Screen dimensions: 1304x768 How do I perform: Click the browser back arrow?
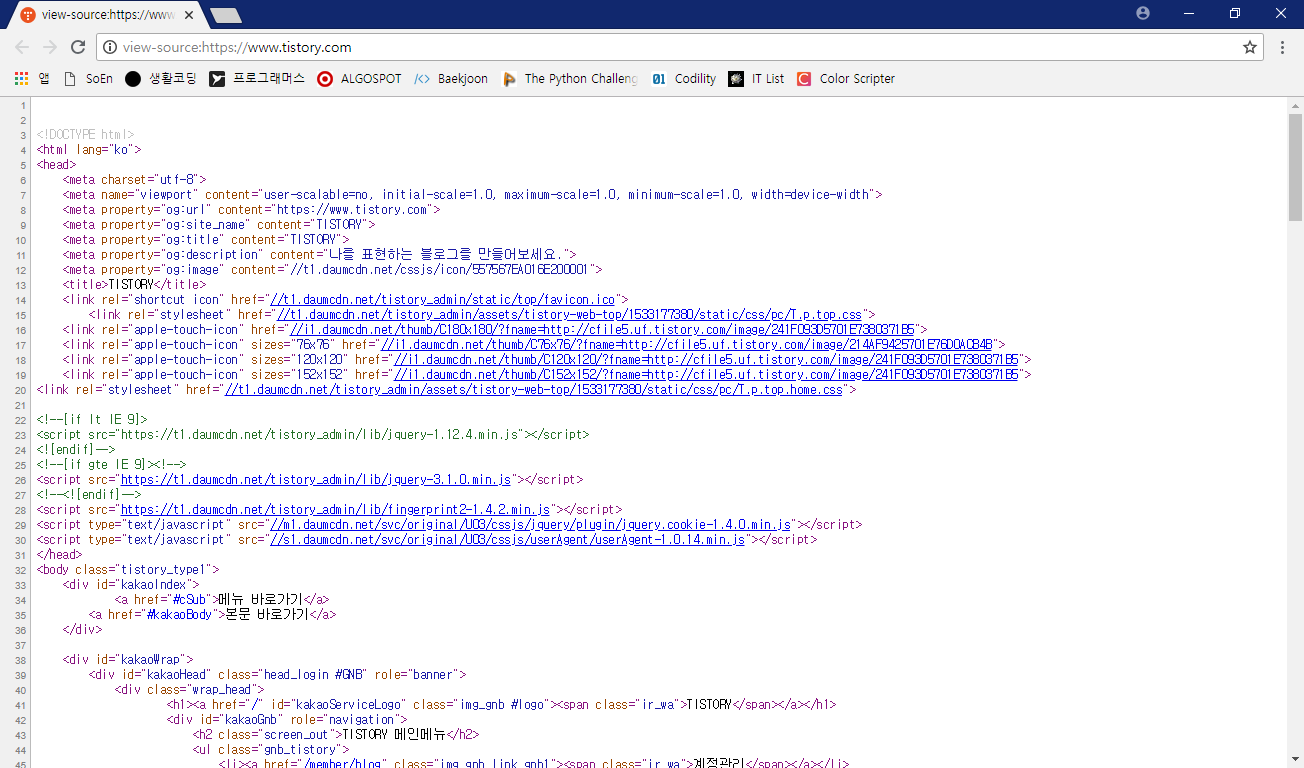point(22,47)
